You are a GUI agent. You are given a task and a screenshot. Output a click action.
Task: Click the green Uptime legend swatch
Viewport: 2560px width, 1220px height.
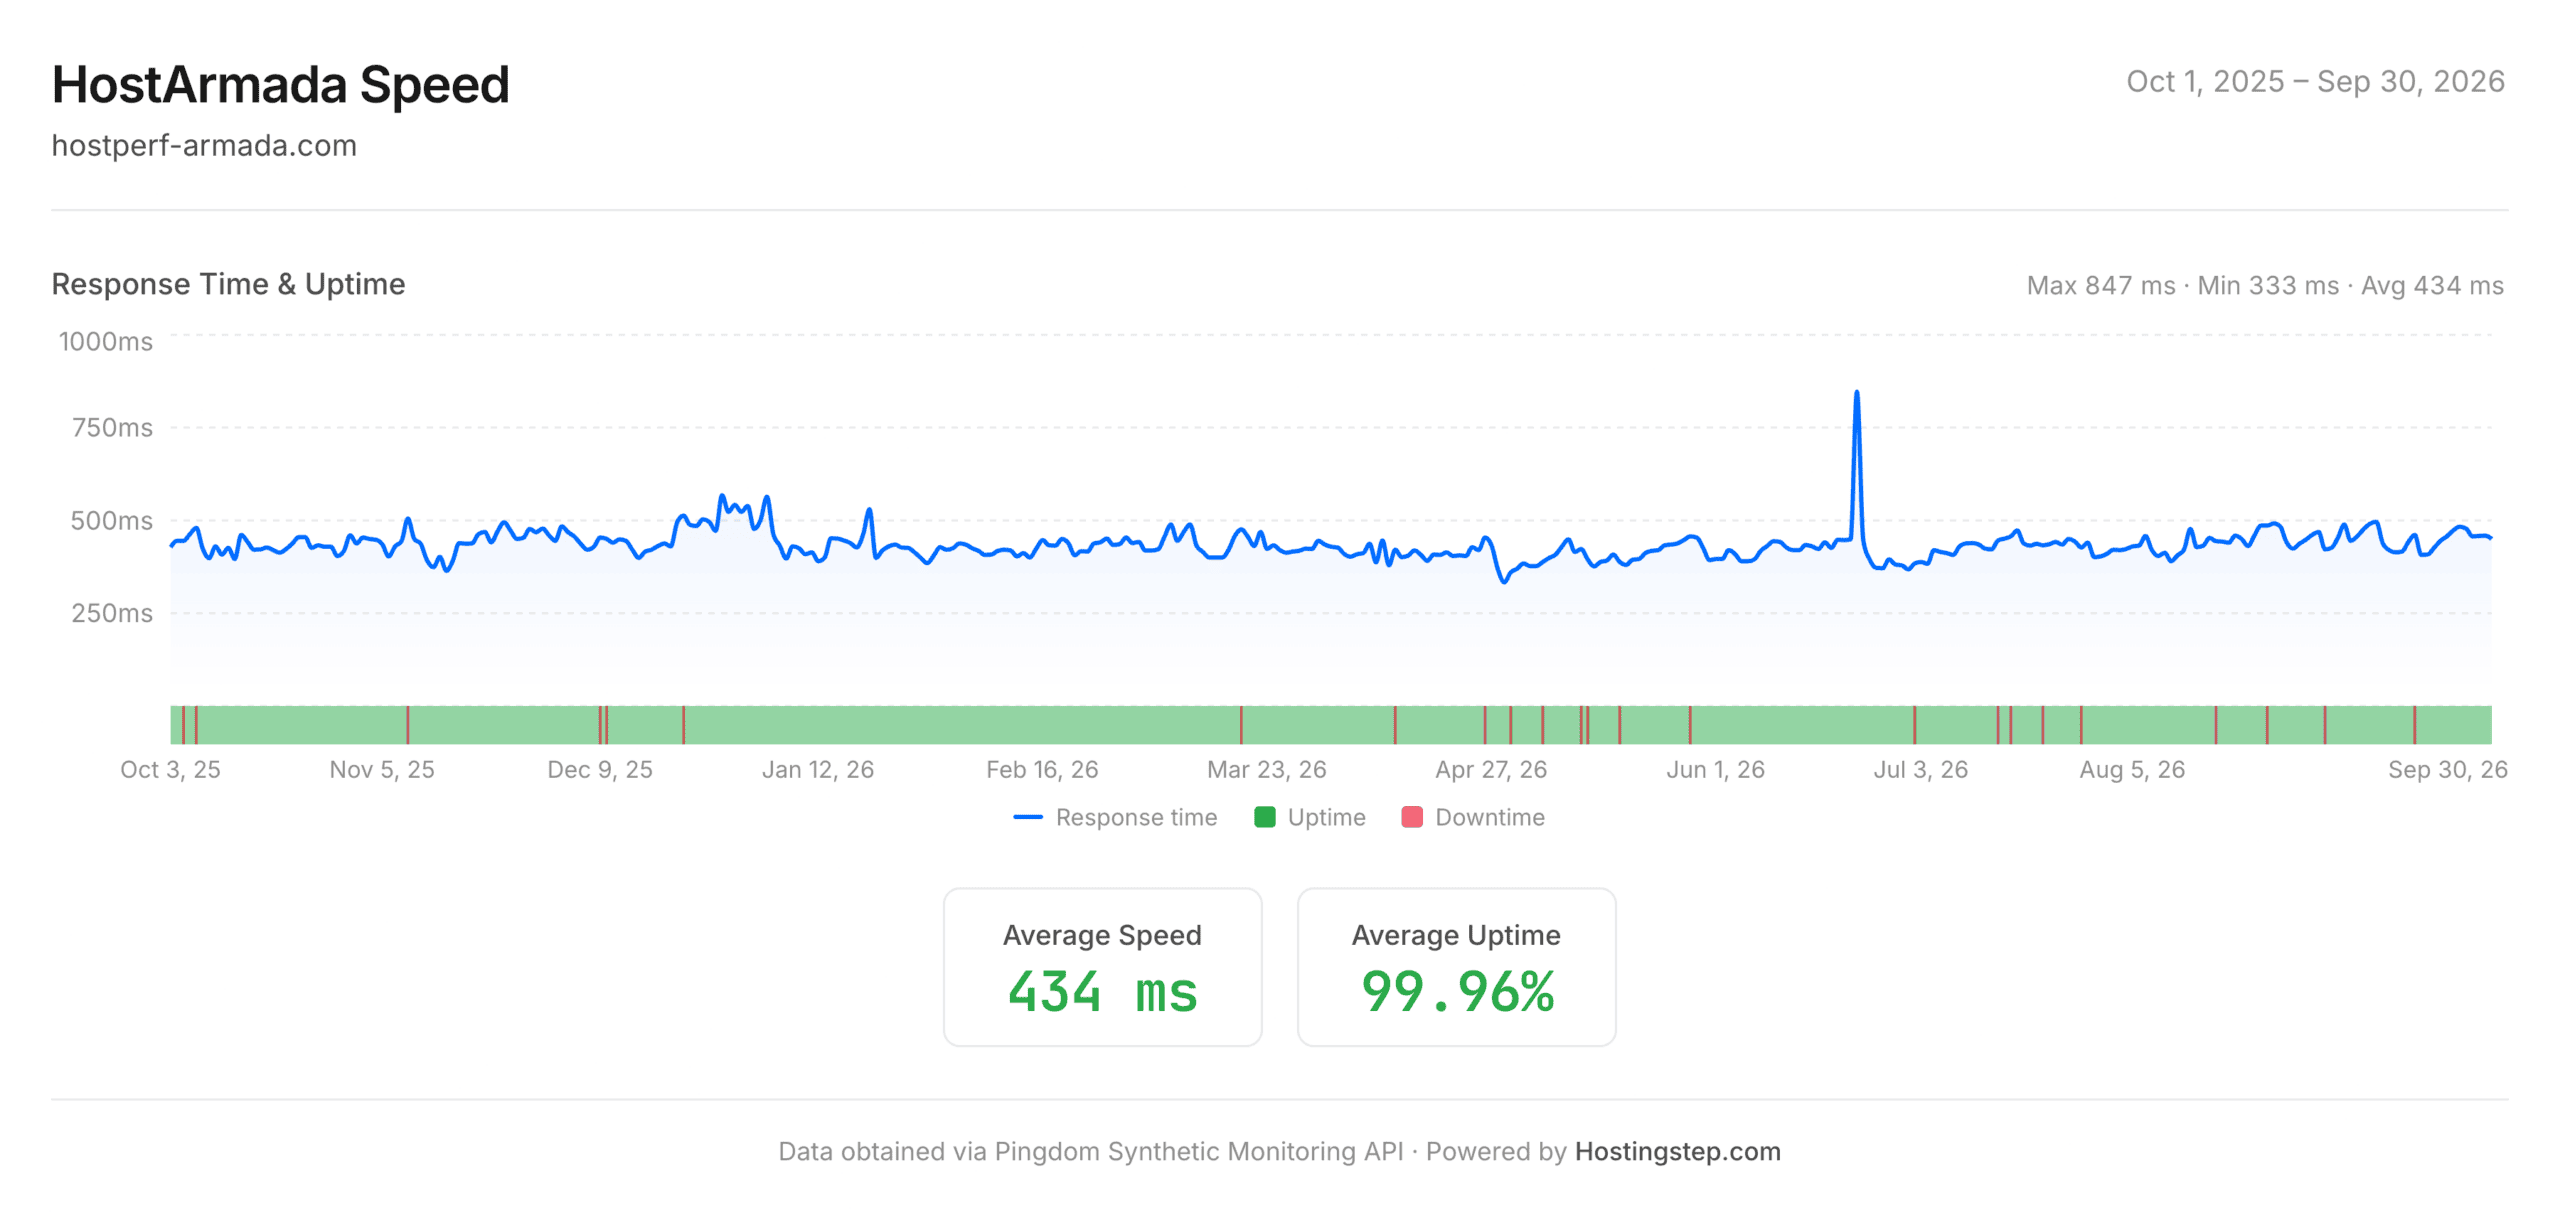pos(1265,817)
